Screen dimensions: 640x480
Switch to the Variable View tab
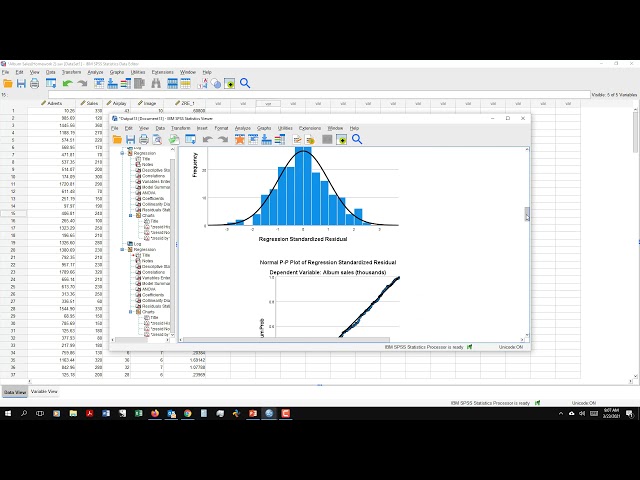[x=44, y=391]
